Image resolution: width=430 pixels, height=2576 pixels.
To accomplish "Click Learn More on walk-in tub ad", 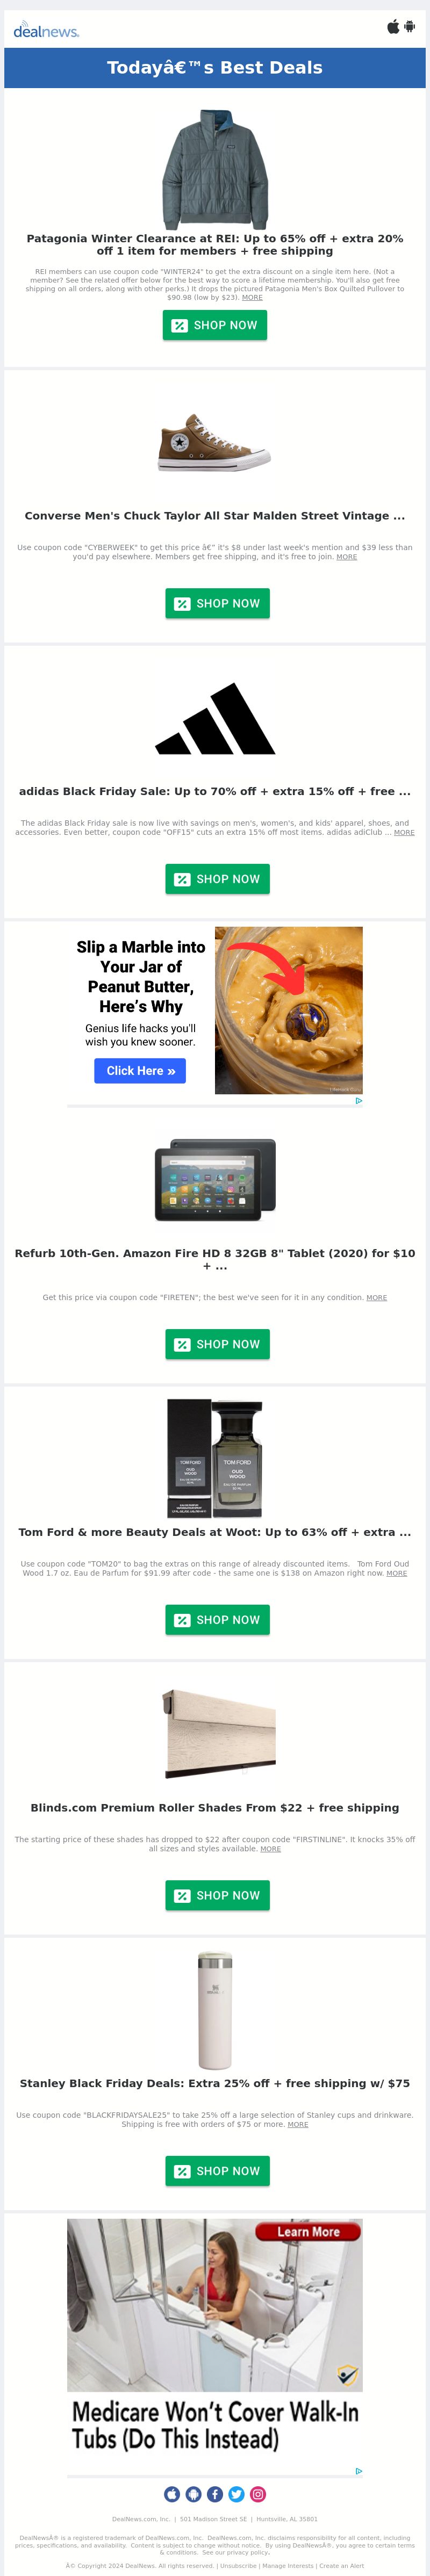I will [x=308, y=2232].
